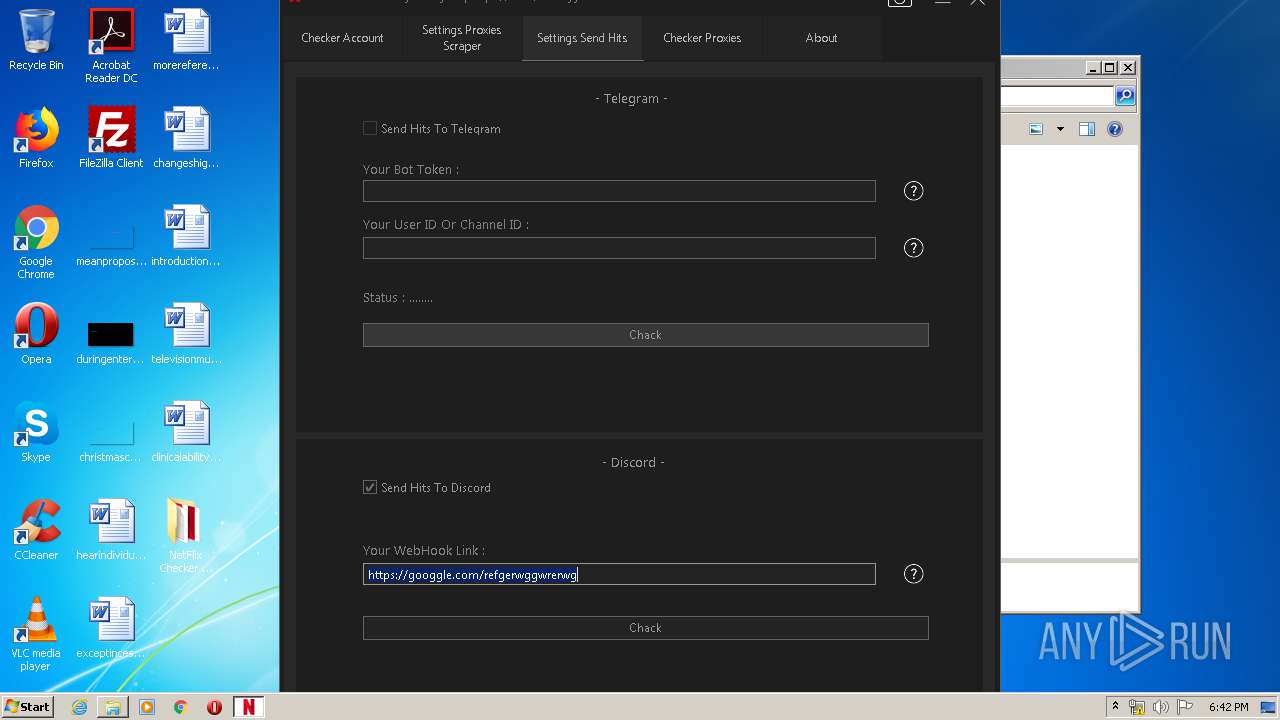Click the WebHook Link input field

[x=619, y=574]
